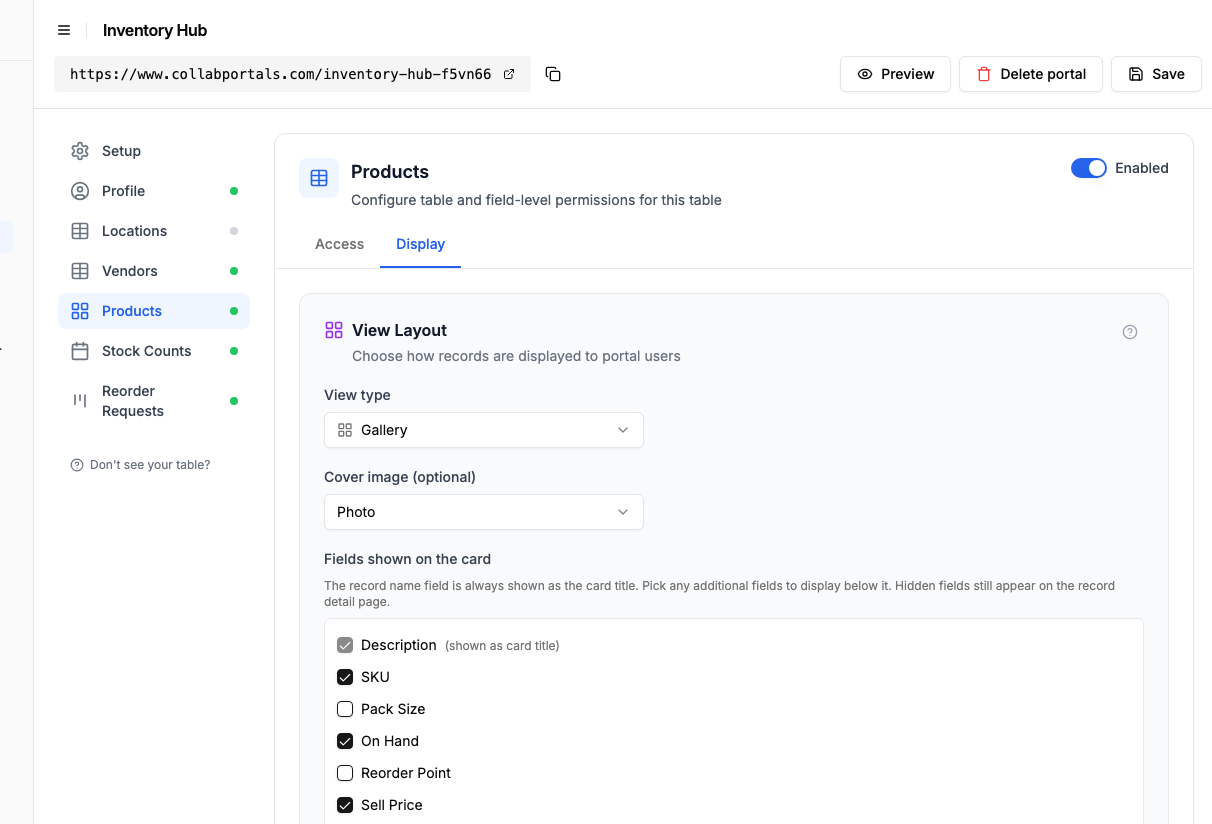Open the hamburger menu next to Inventory Hub
1212x824 pixels.
coord(64,30)
